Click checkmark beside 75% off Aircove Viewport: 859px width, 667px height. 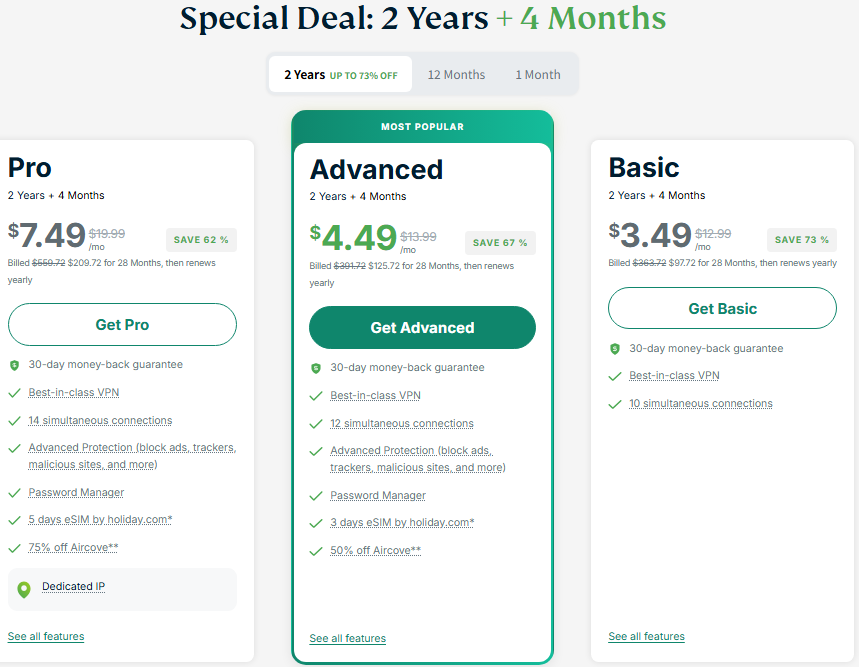(x=15, y=548)
